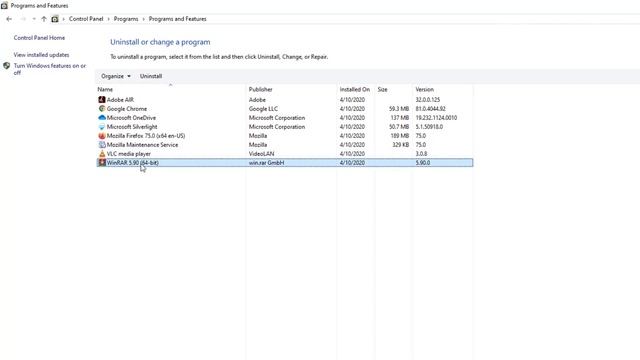
Task: Click the WinRAR icon
Action: point(102,162)
